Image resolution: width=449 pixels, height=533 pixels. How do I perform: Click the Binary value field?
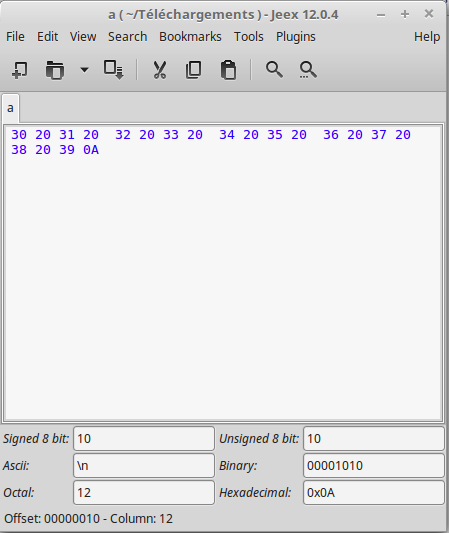(374, 465)
